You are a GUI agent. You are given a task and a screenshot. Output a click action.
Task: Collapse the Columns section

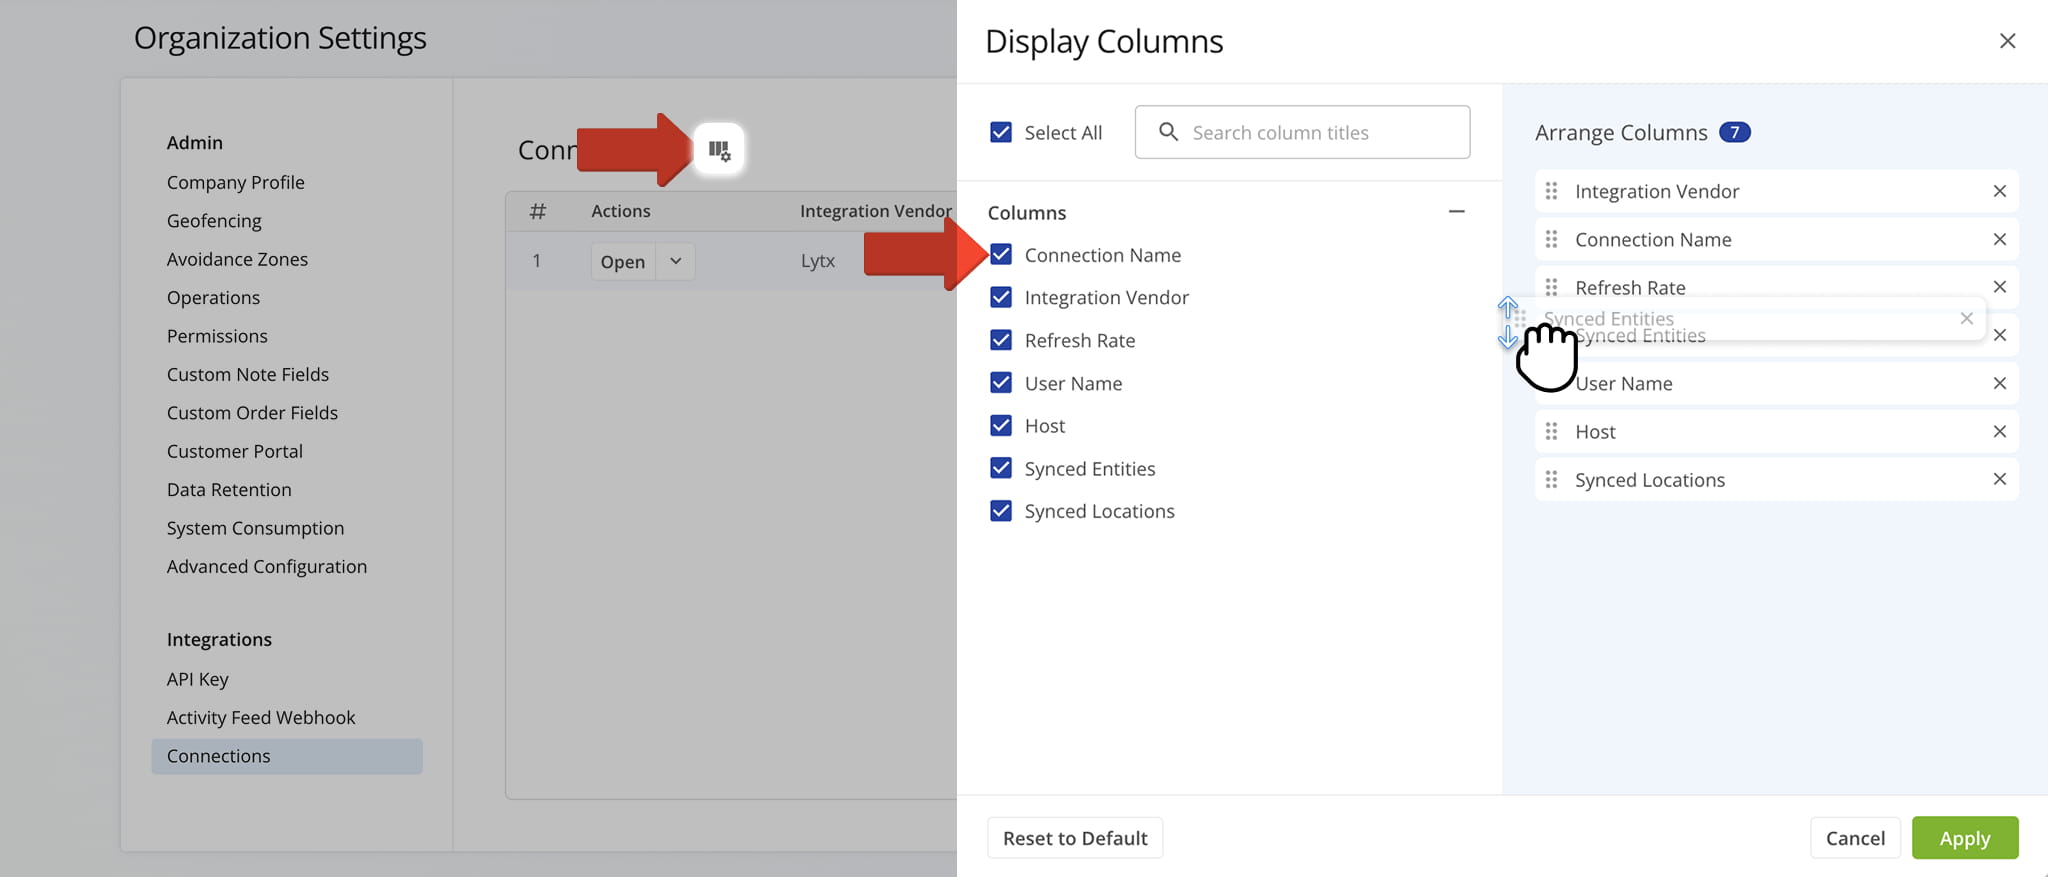pos(1456,212)
